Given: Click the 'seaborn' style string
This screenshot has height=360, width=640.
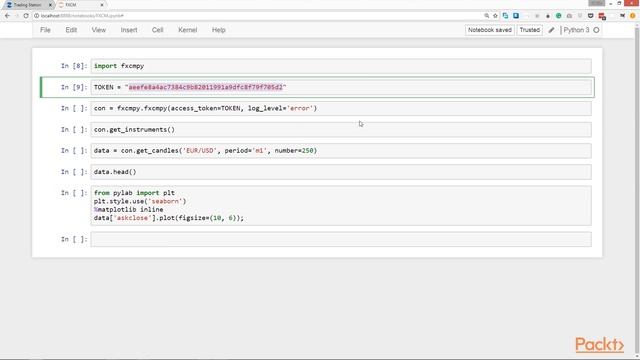Looking at the screenshot, I should coord(165,201).
